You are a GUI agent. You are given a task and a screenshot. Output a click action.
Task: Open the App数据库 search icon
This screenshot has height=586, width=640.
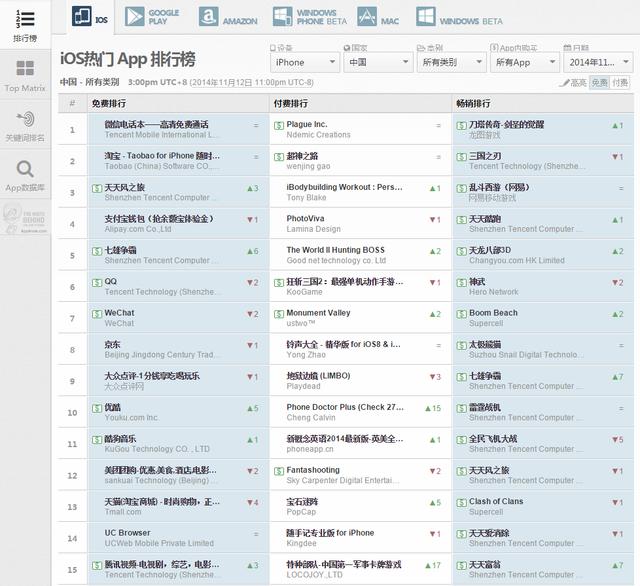click(x=27, y=174)
